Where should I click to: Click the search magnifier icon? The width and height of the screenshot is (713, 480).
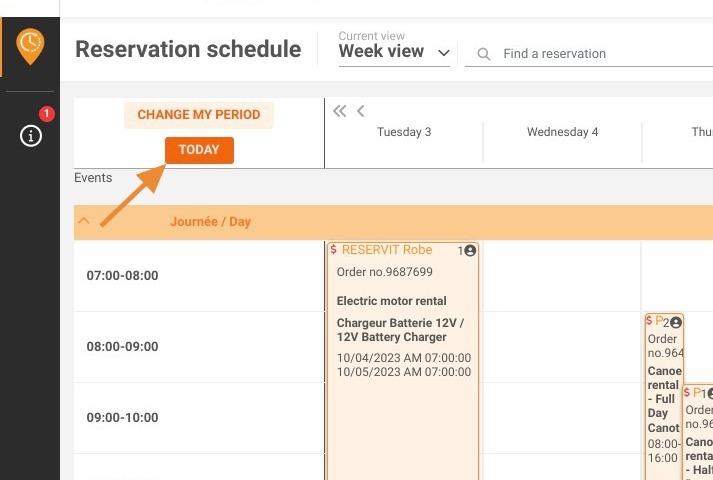coord(484,54)
